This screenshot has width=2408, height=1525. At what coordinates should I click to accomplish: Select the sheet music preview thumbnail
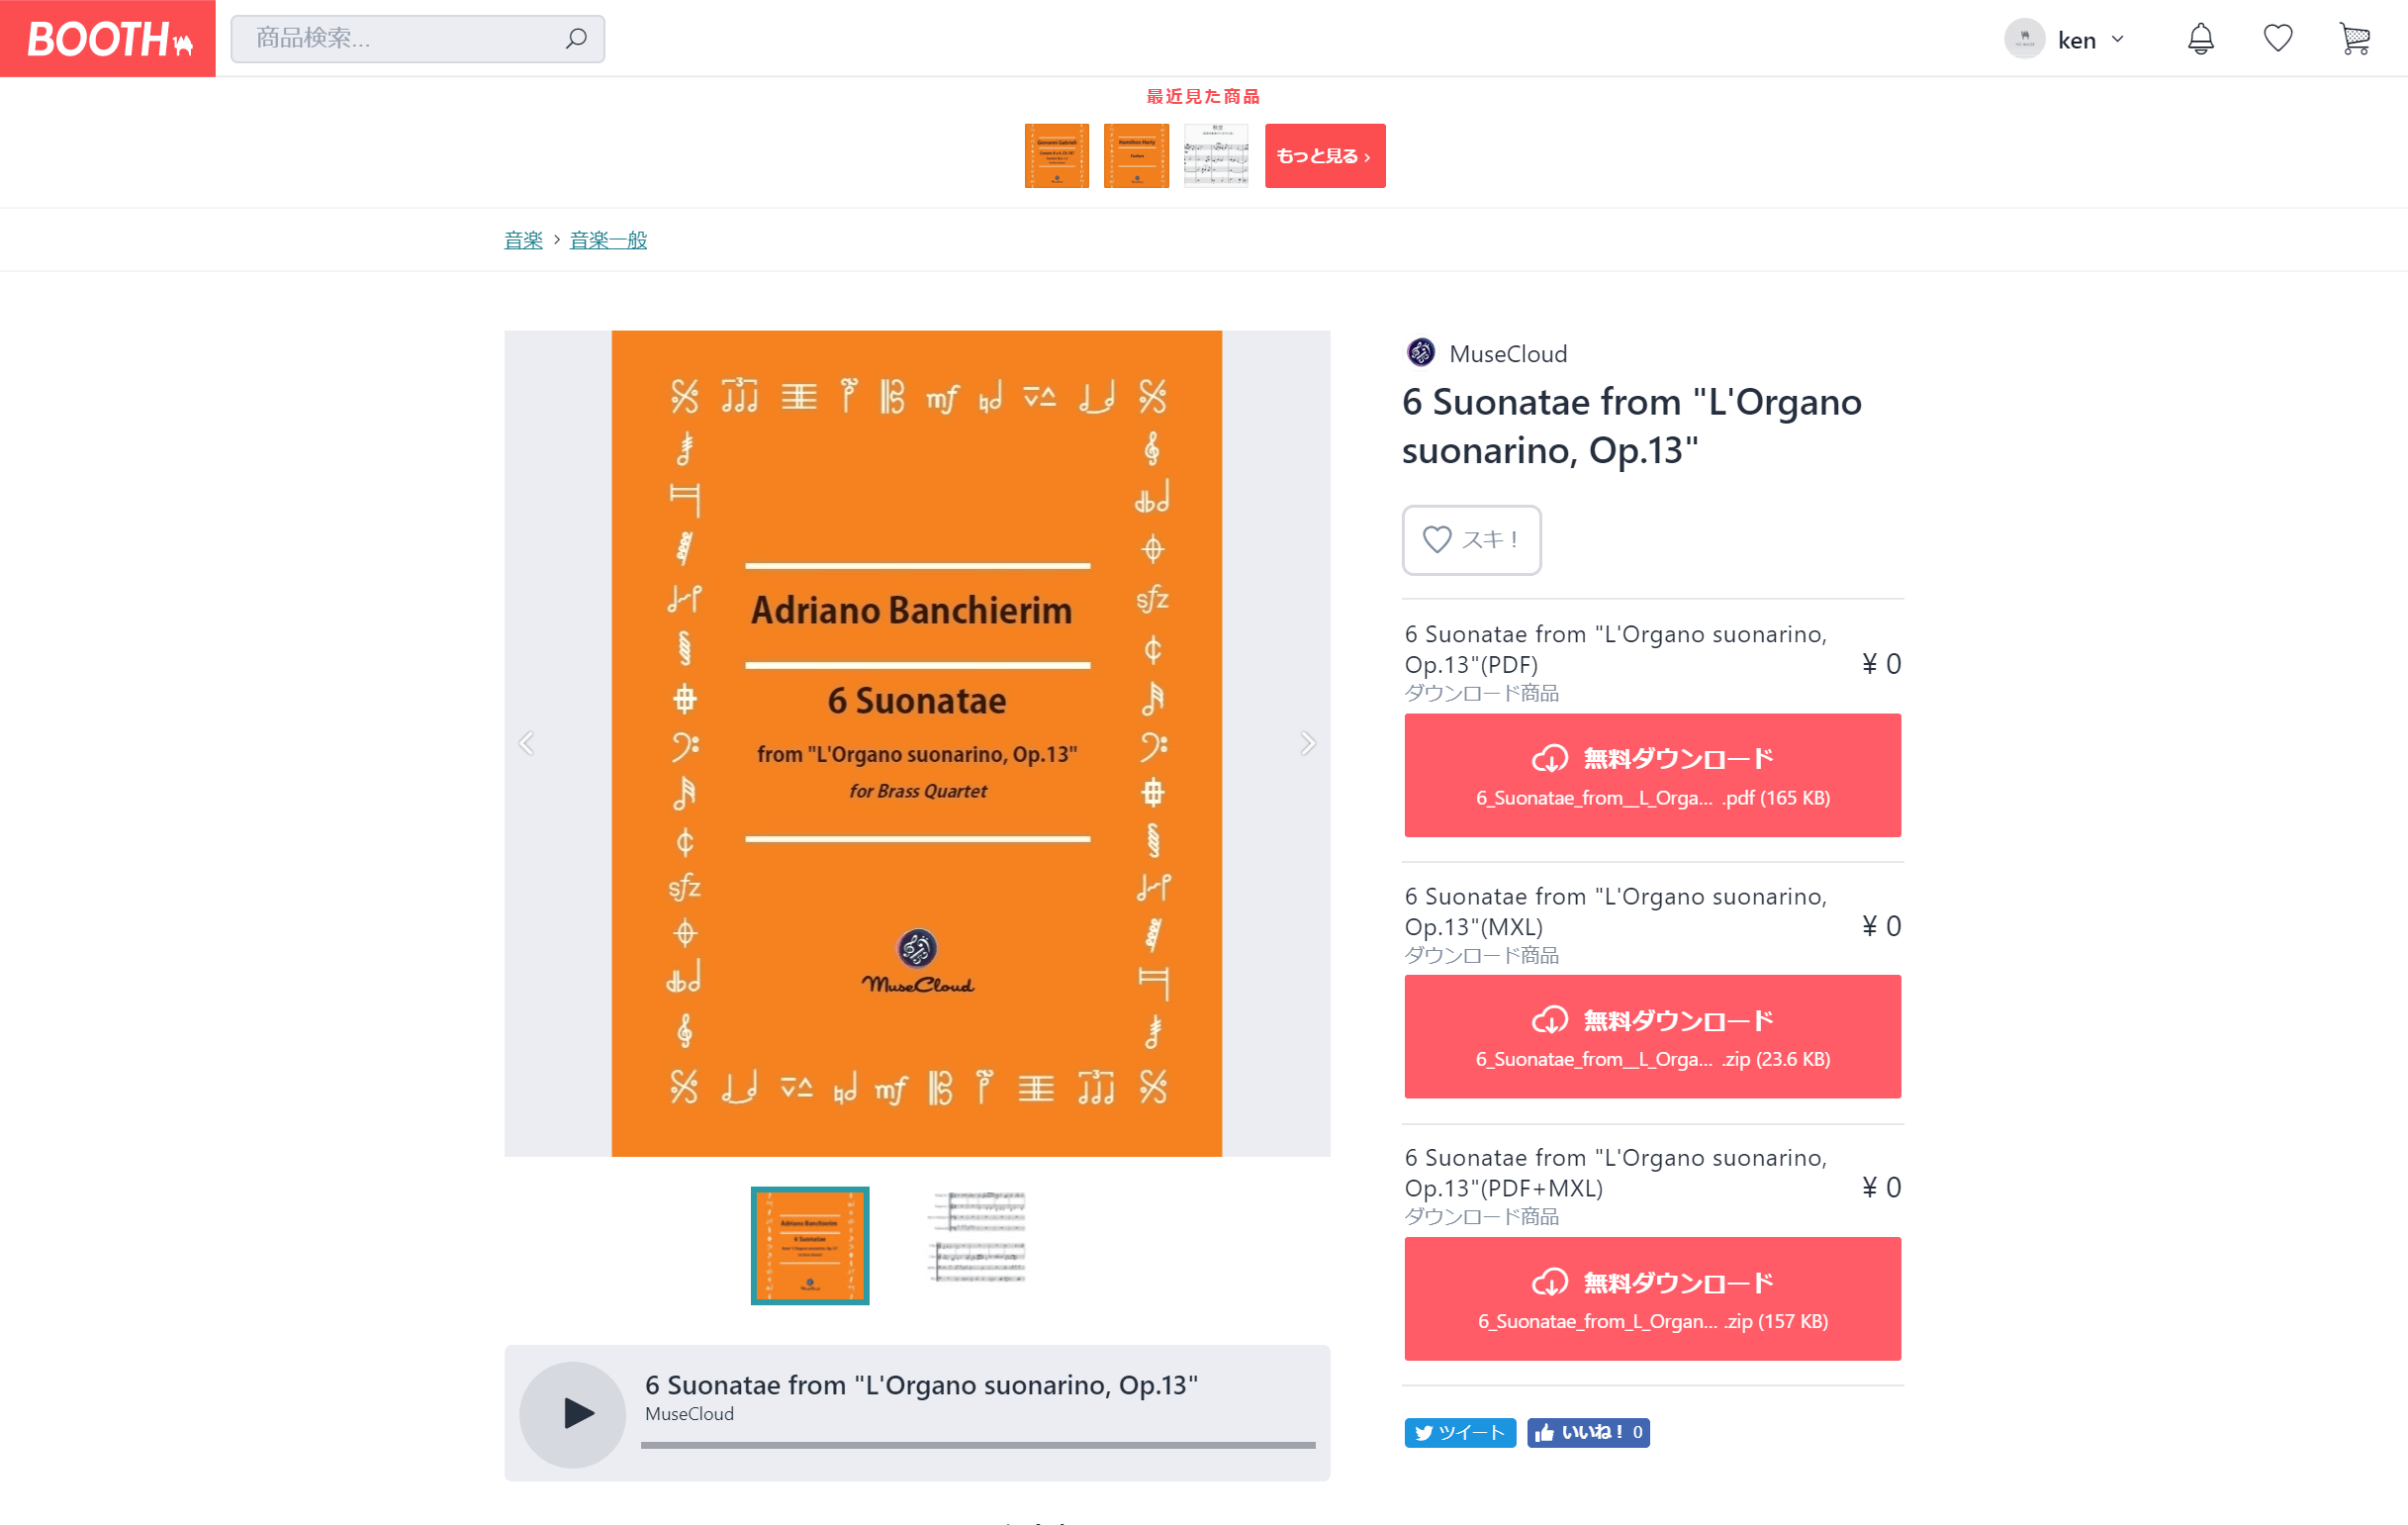click(x=978, y=1238)
